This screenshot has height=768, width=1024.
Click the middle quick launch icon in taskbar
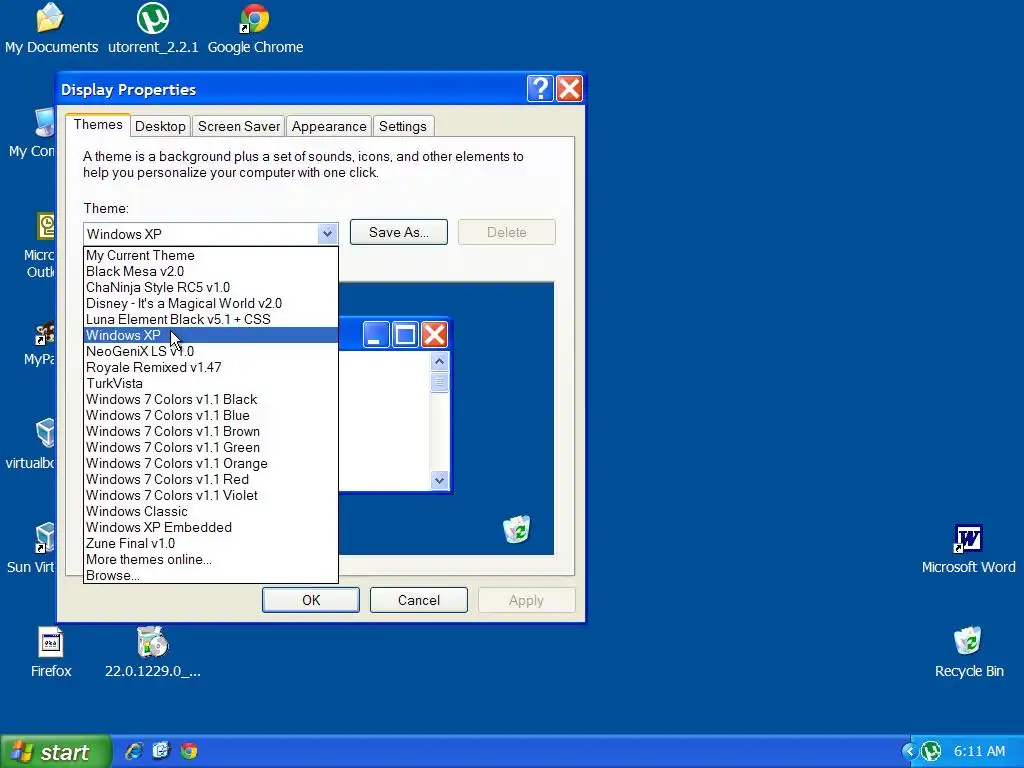point(161,751)
